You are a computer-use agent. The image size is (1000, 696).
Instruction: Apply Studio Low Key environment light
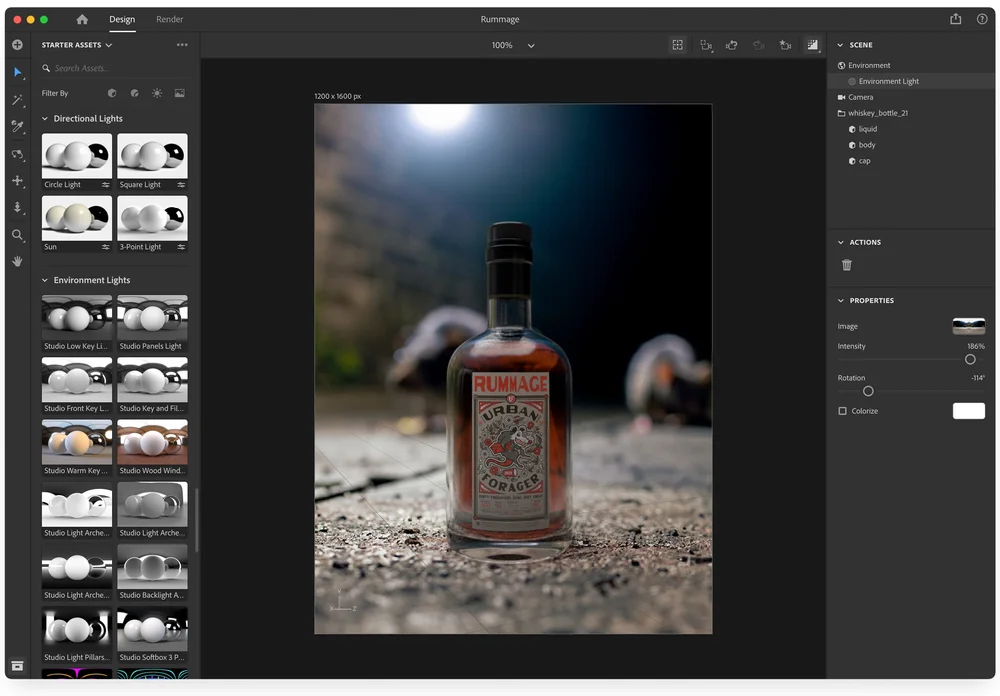[77, 317]
